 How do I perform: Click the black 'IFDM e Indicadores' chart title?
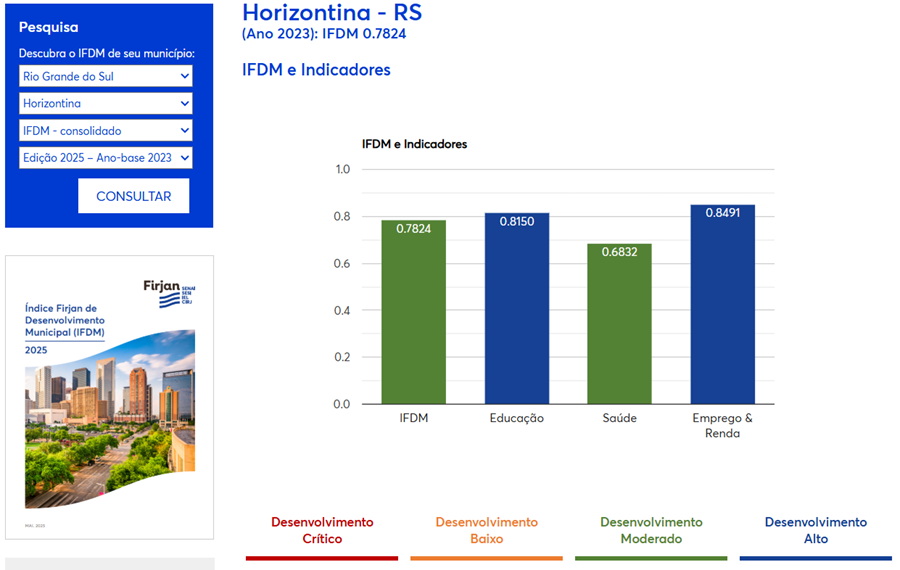(x=414, y=144)
